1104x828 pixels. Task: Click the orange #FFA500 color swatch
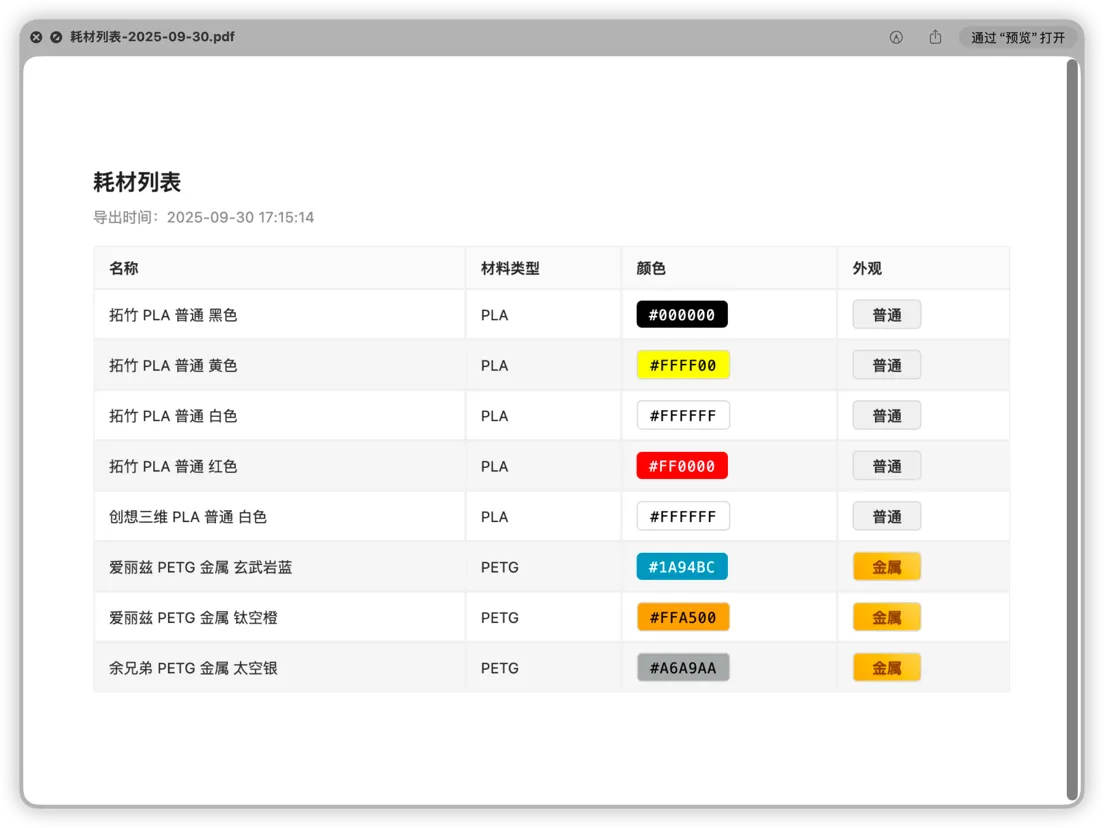[x=683, y=617]
